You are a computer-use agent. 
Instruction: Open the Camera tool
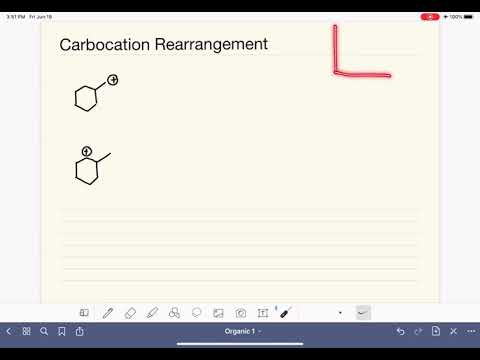241,313
